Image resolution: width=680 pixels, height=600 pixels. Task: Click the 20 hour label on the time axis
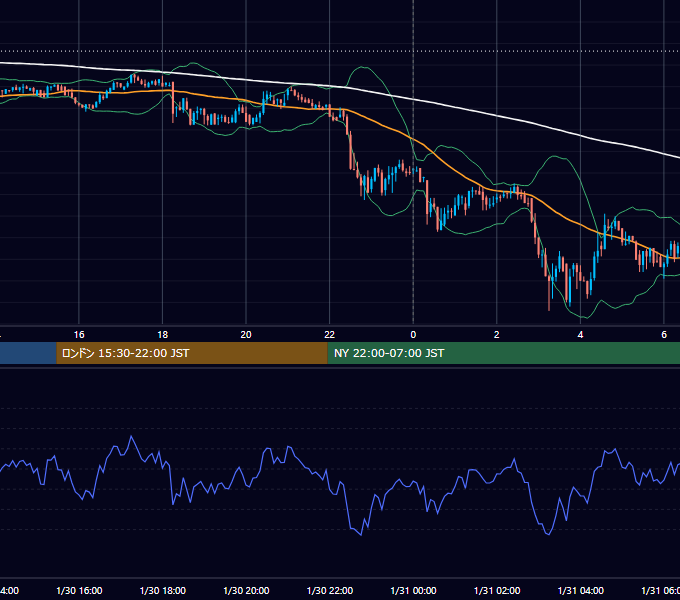(246, 335)
